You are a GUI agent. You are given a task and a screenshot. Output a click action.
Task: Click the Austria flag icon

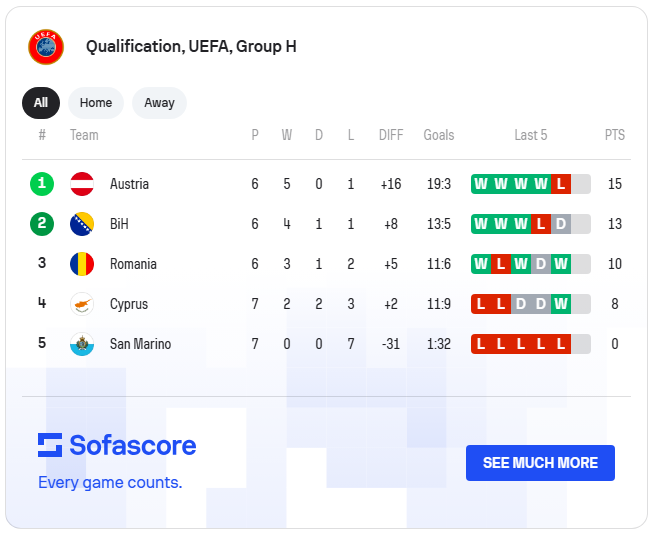pos(82,184)
